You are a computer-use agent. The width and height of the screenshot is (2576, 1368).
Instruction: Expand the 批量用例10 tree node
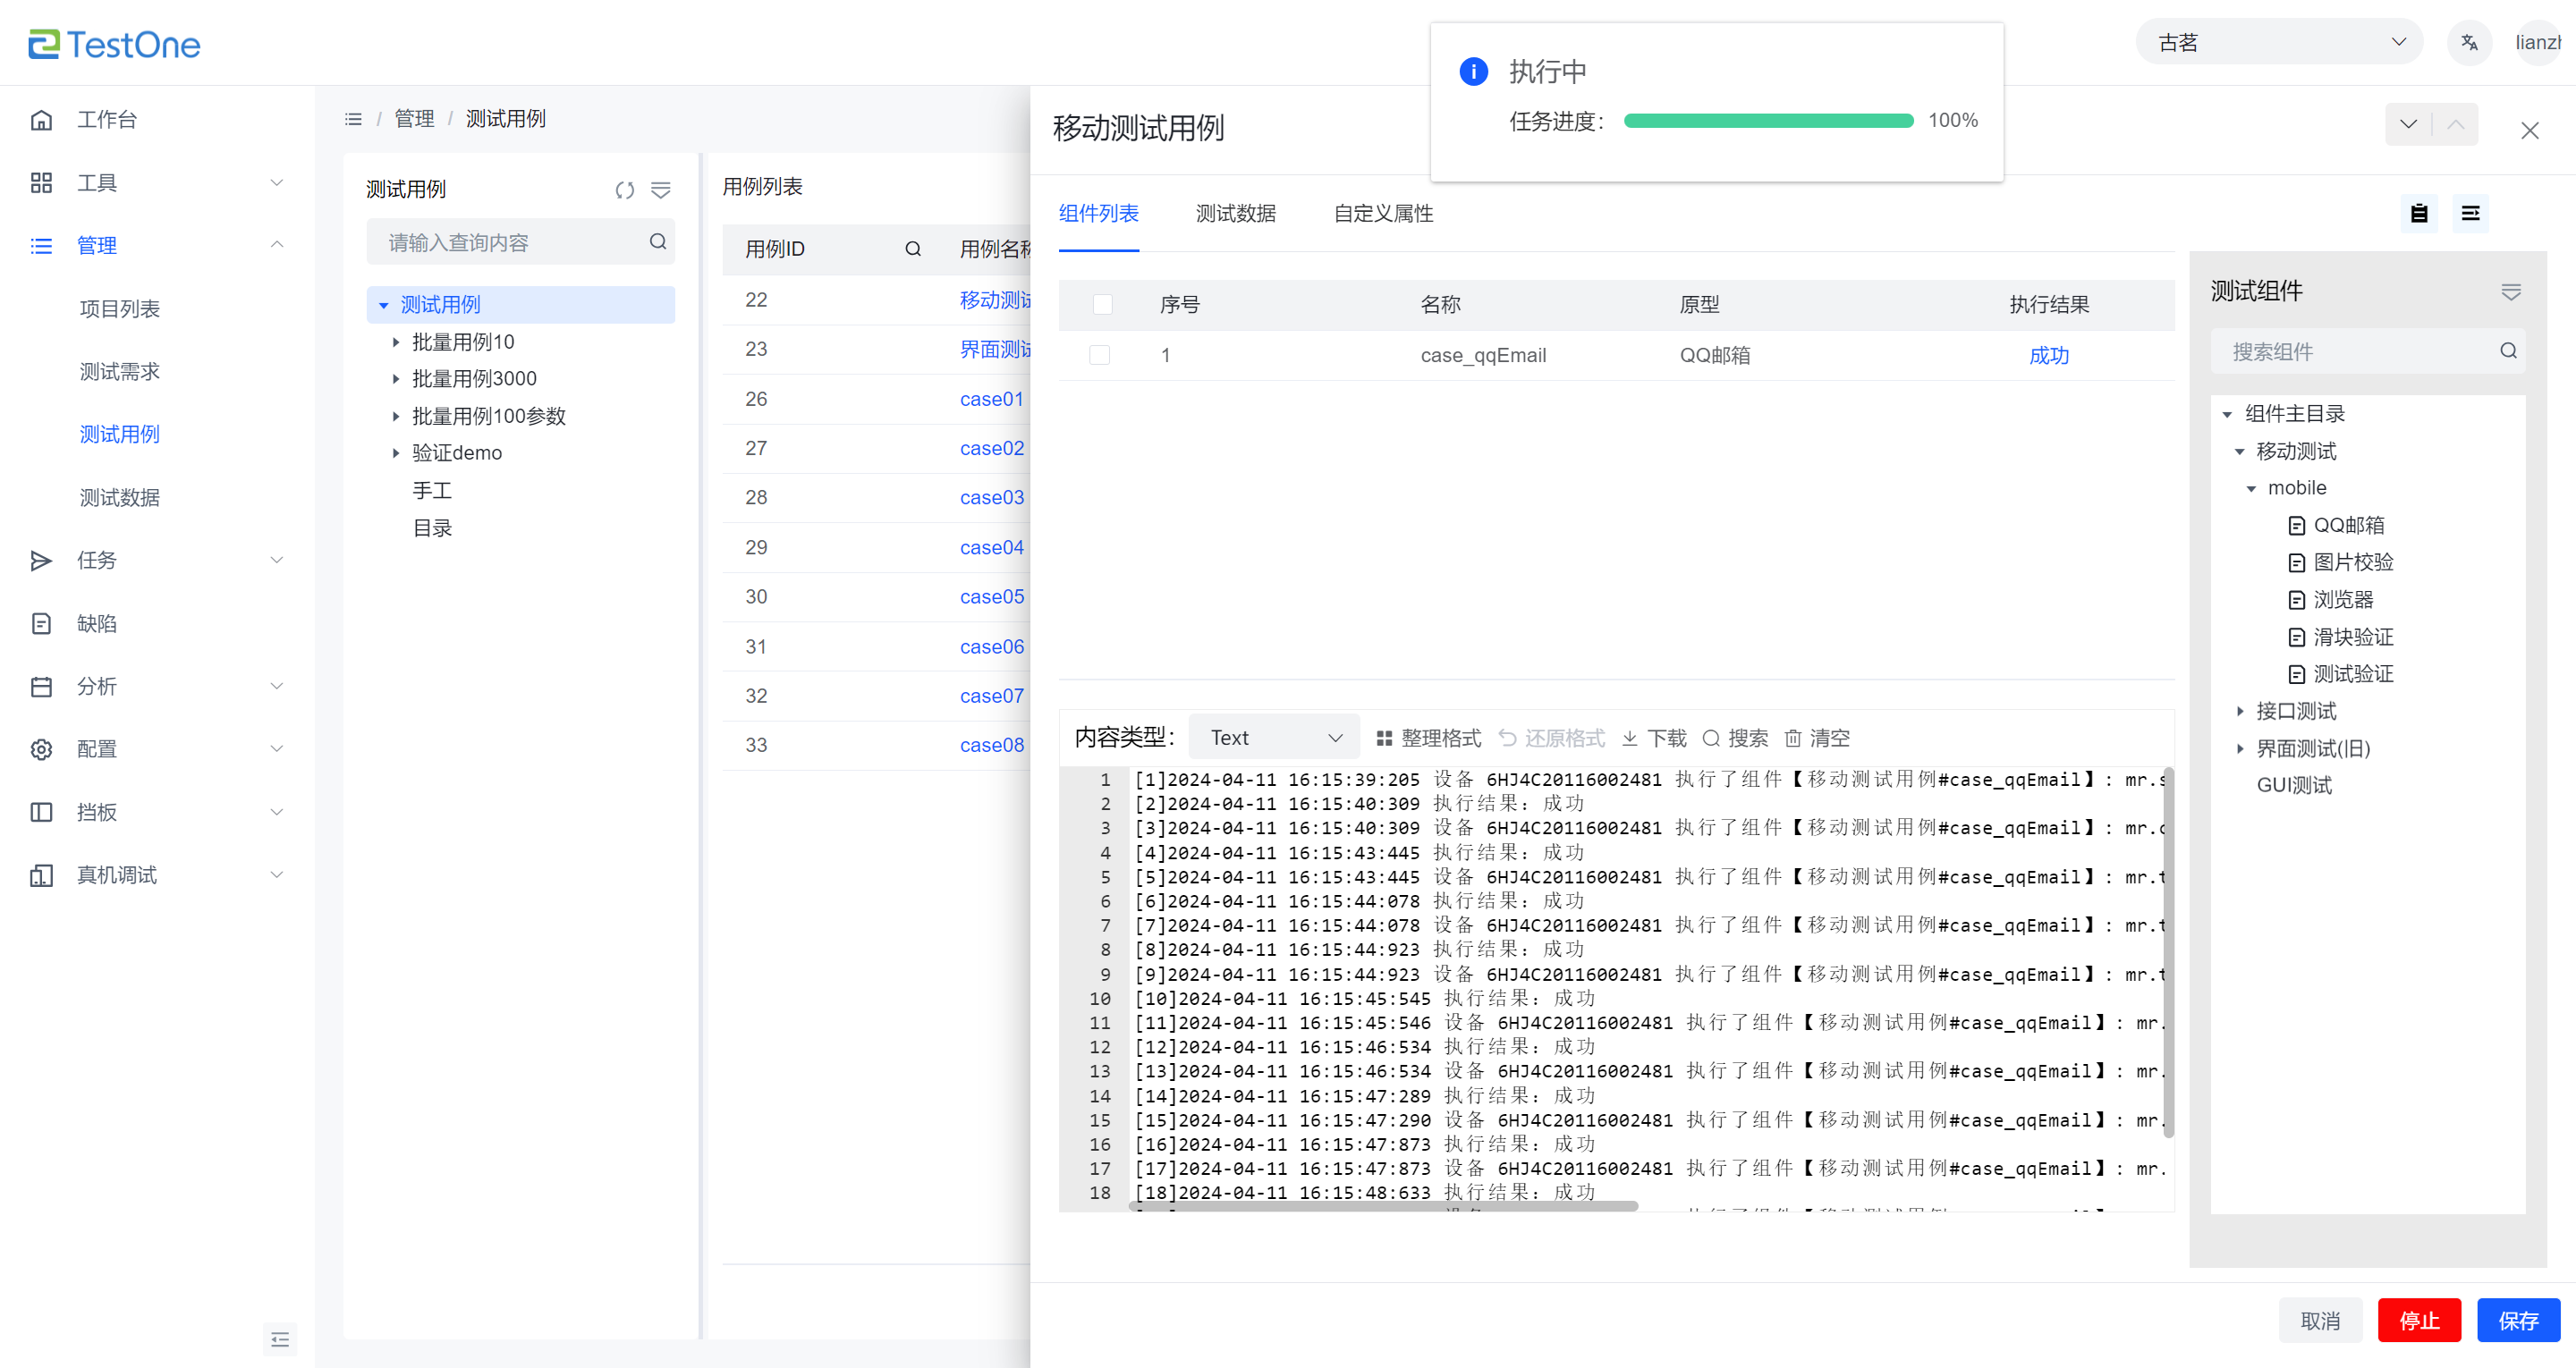(396, 343)
